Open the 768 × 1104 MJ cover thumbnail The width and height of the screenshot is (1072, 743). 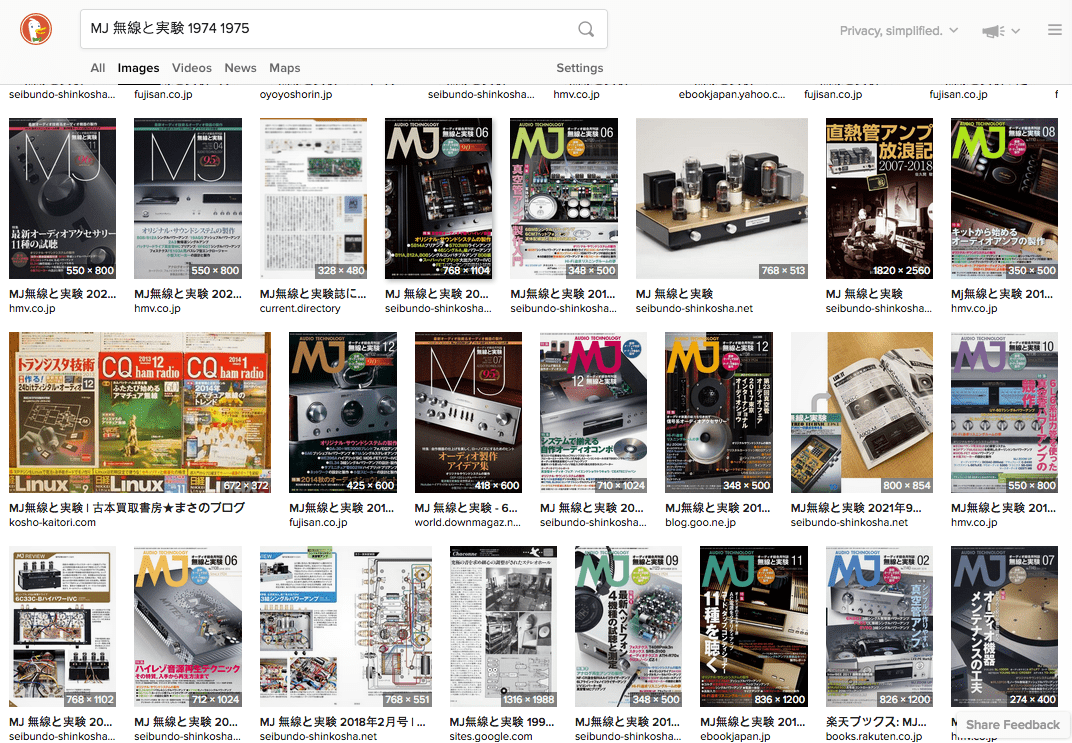(x=438, y=198)
